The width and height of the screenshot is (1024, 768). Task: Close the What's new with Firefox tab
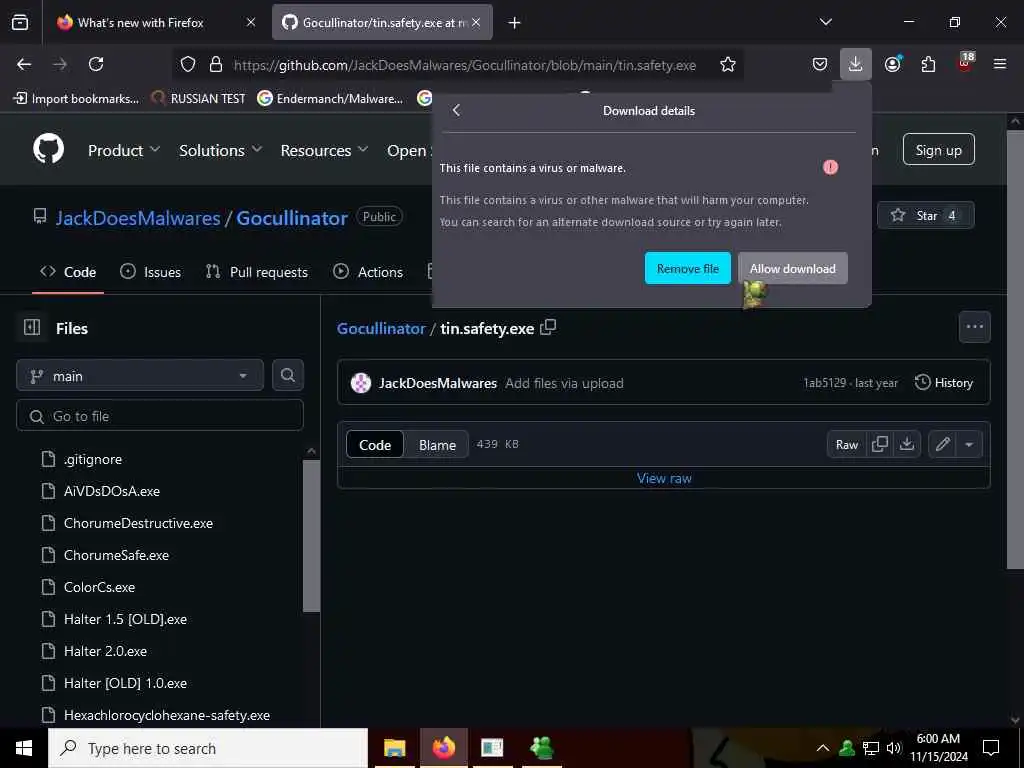click(251, 22)
